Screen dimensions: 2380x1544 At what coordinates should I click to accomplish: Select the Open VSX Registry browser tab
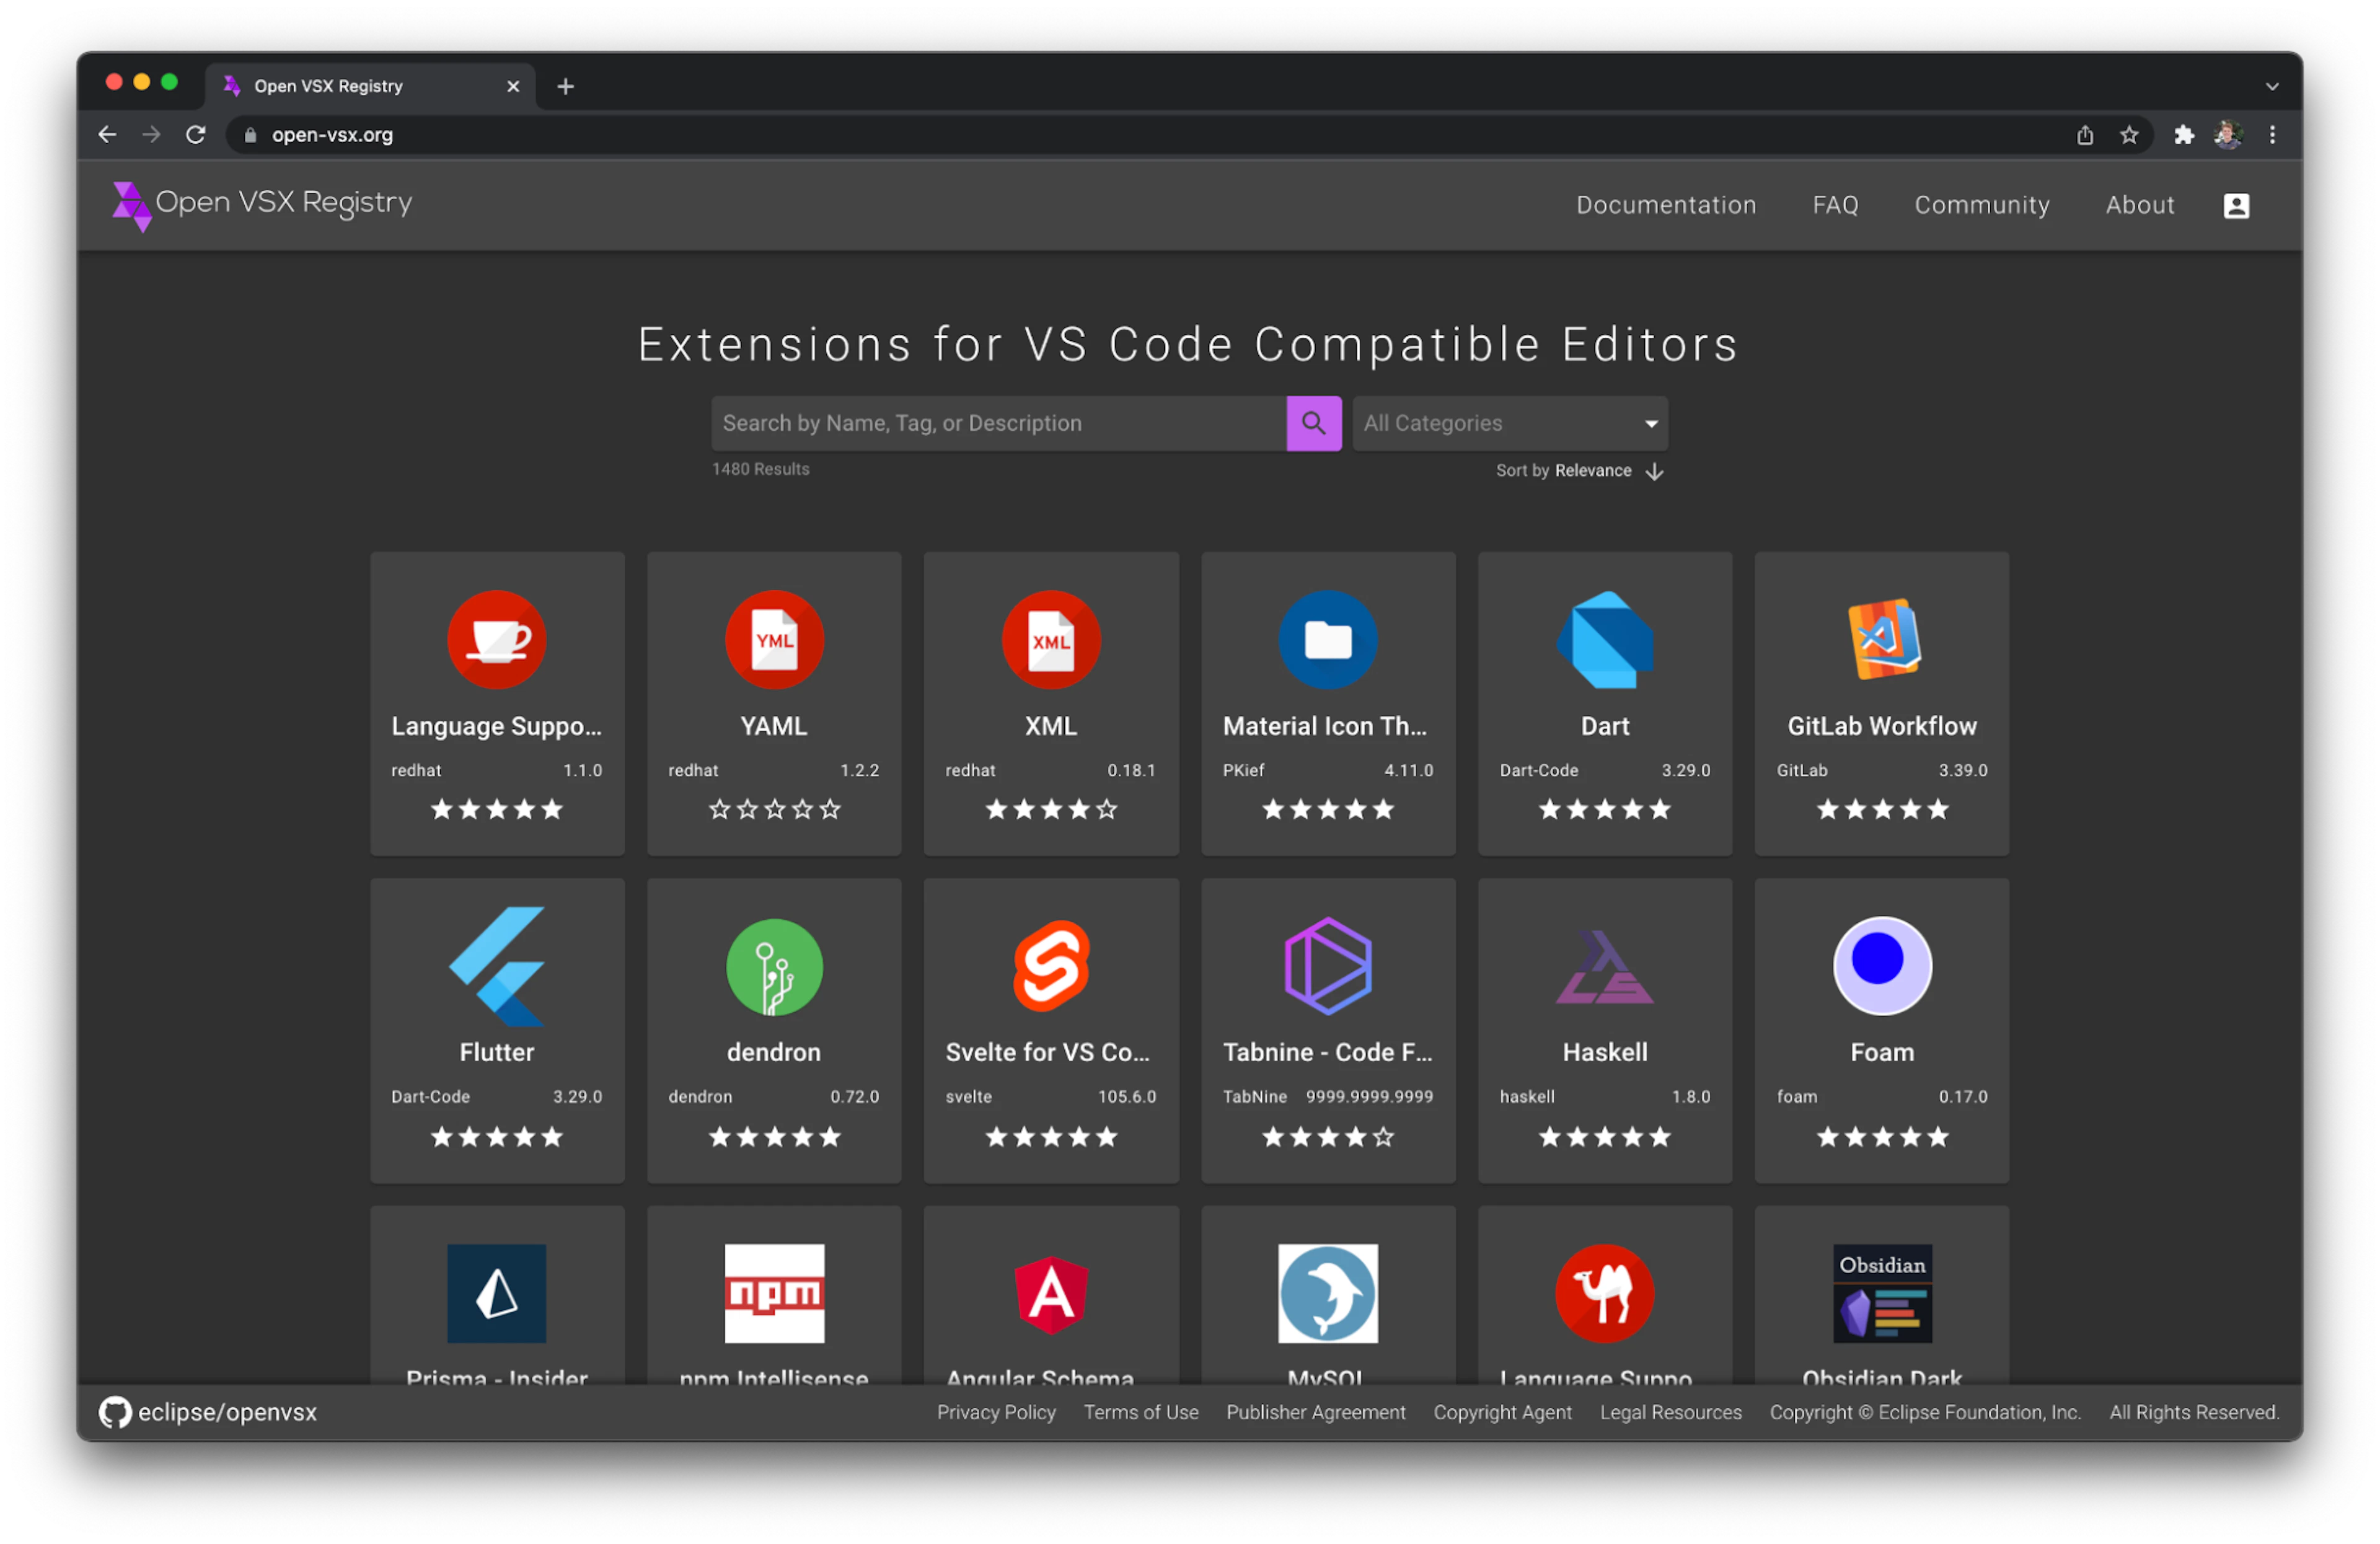pos(370,86)
